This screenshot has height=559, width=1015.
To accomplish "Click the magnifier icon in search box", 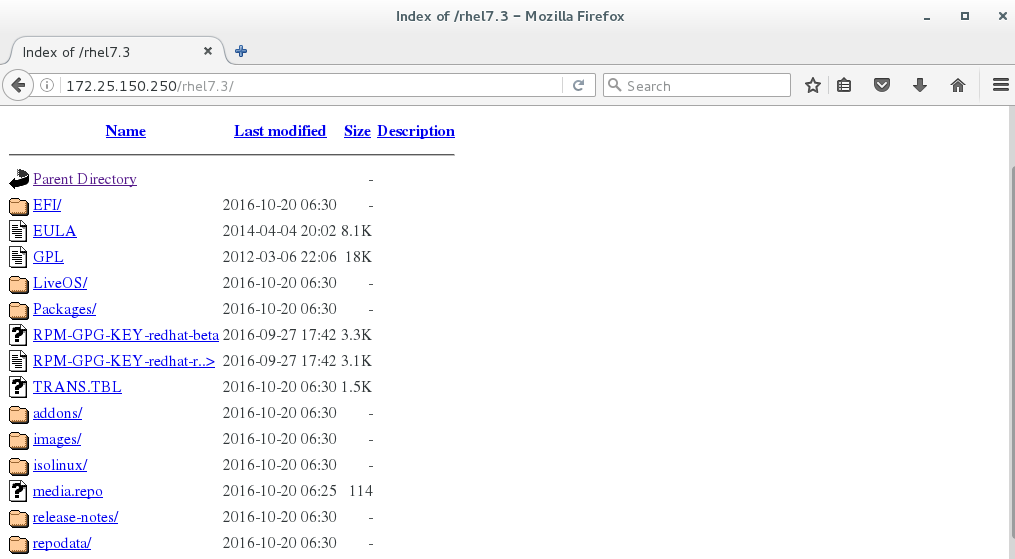I will (x=615, y=85).
